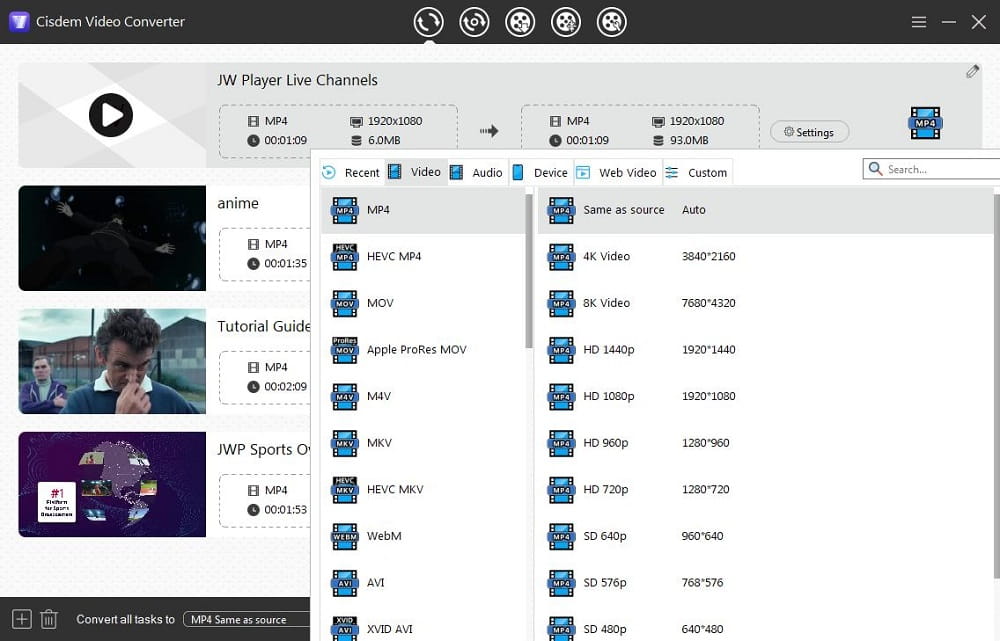This screenshot has width=1000, height=641.
Task: Open the hamburger menu
Action: (x=918, y=22)
